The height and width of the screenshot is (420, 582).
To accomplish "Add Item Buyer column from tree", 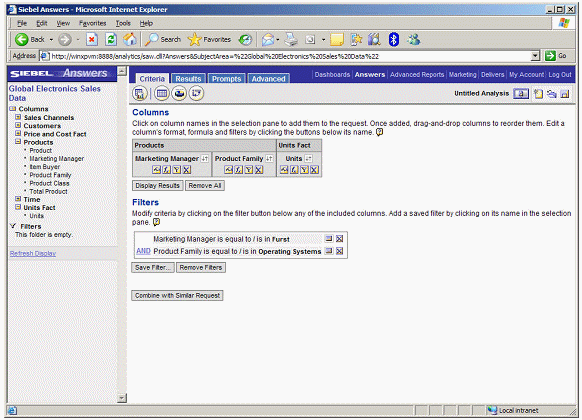I will [45, 167].
